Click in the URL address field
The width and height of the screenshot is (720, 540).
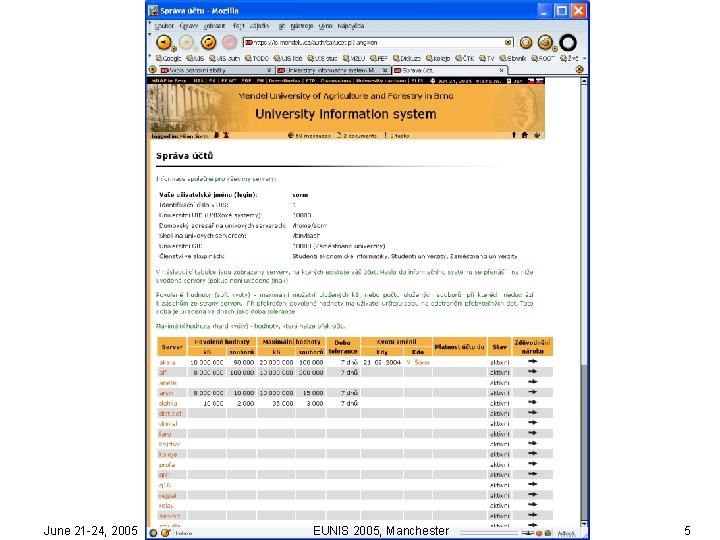tap(377, 42)
